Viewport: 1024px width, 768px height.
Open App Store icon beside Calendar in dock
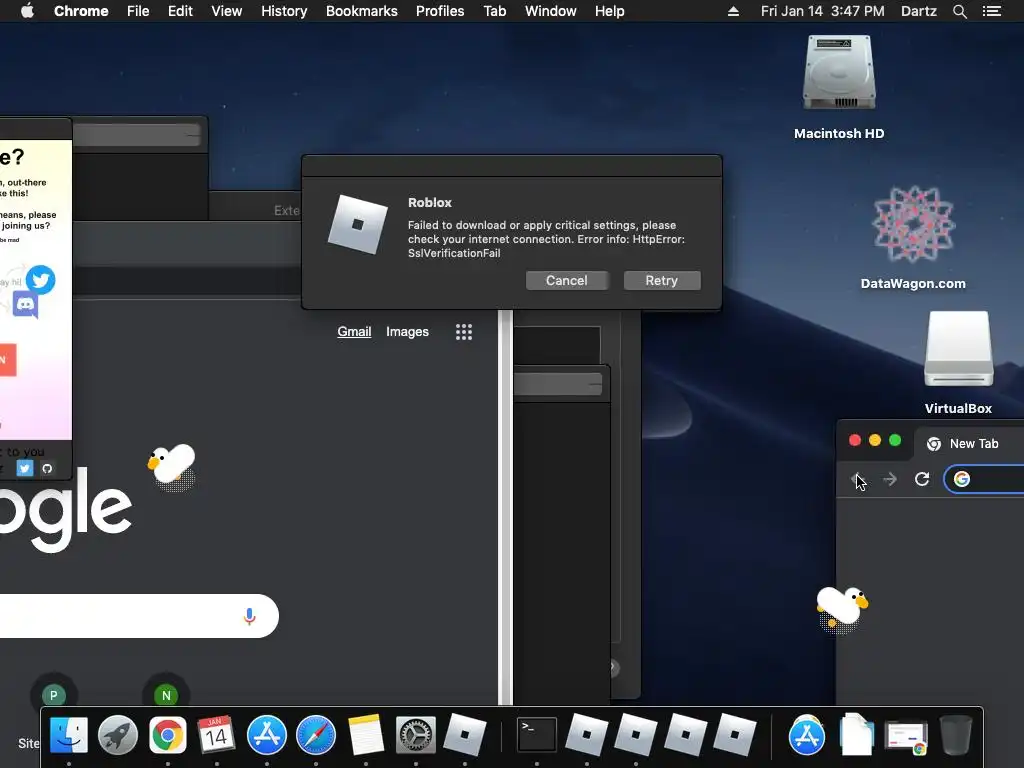click(266, 735)
